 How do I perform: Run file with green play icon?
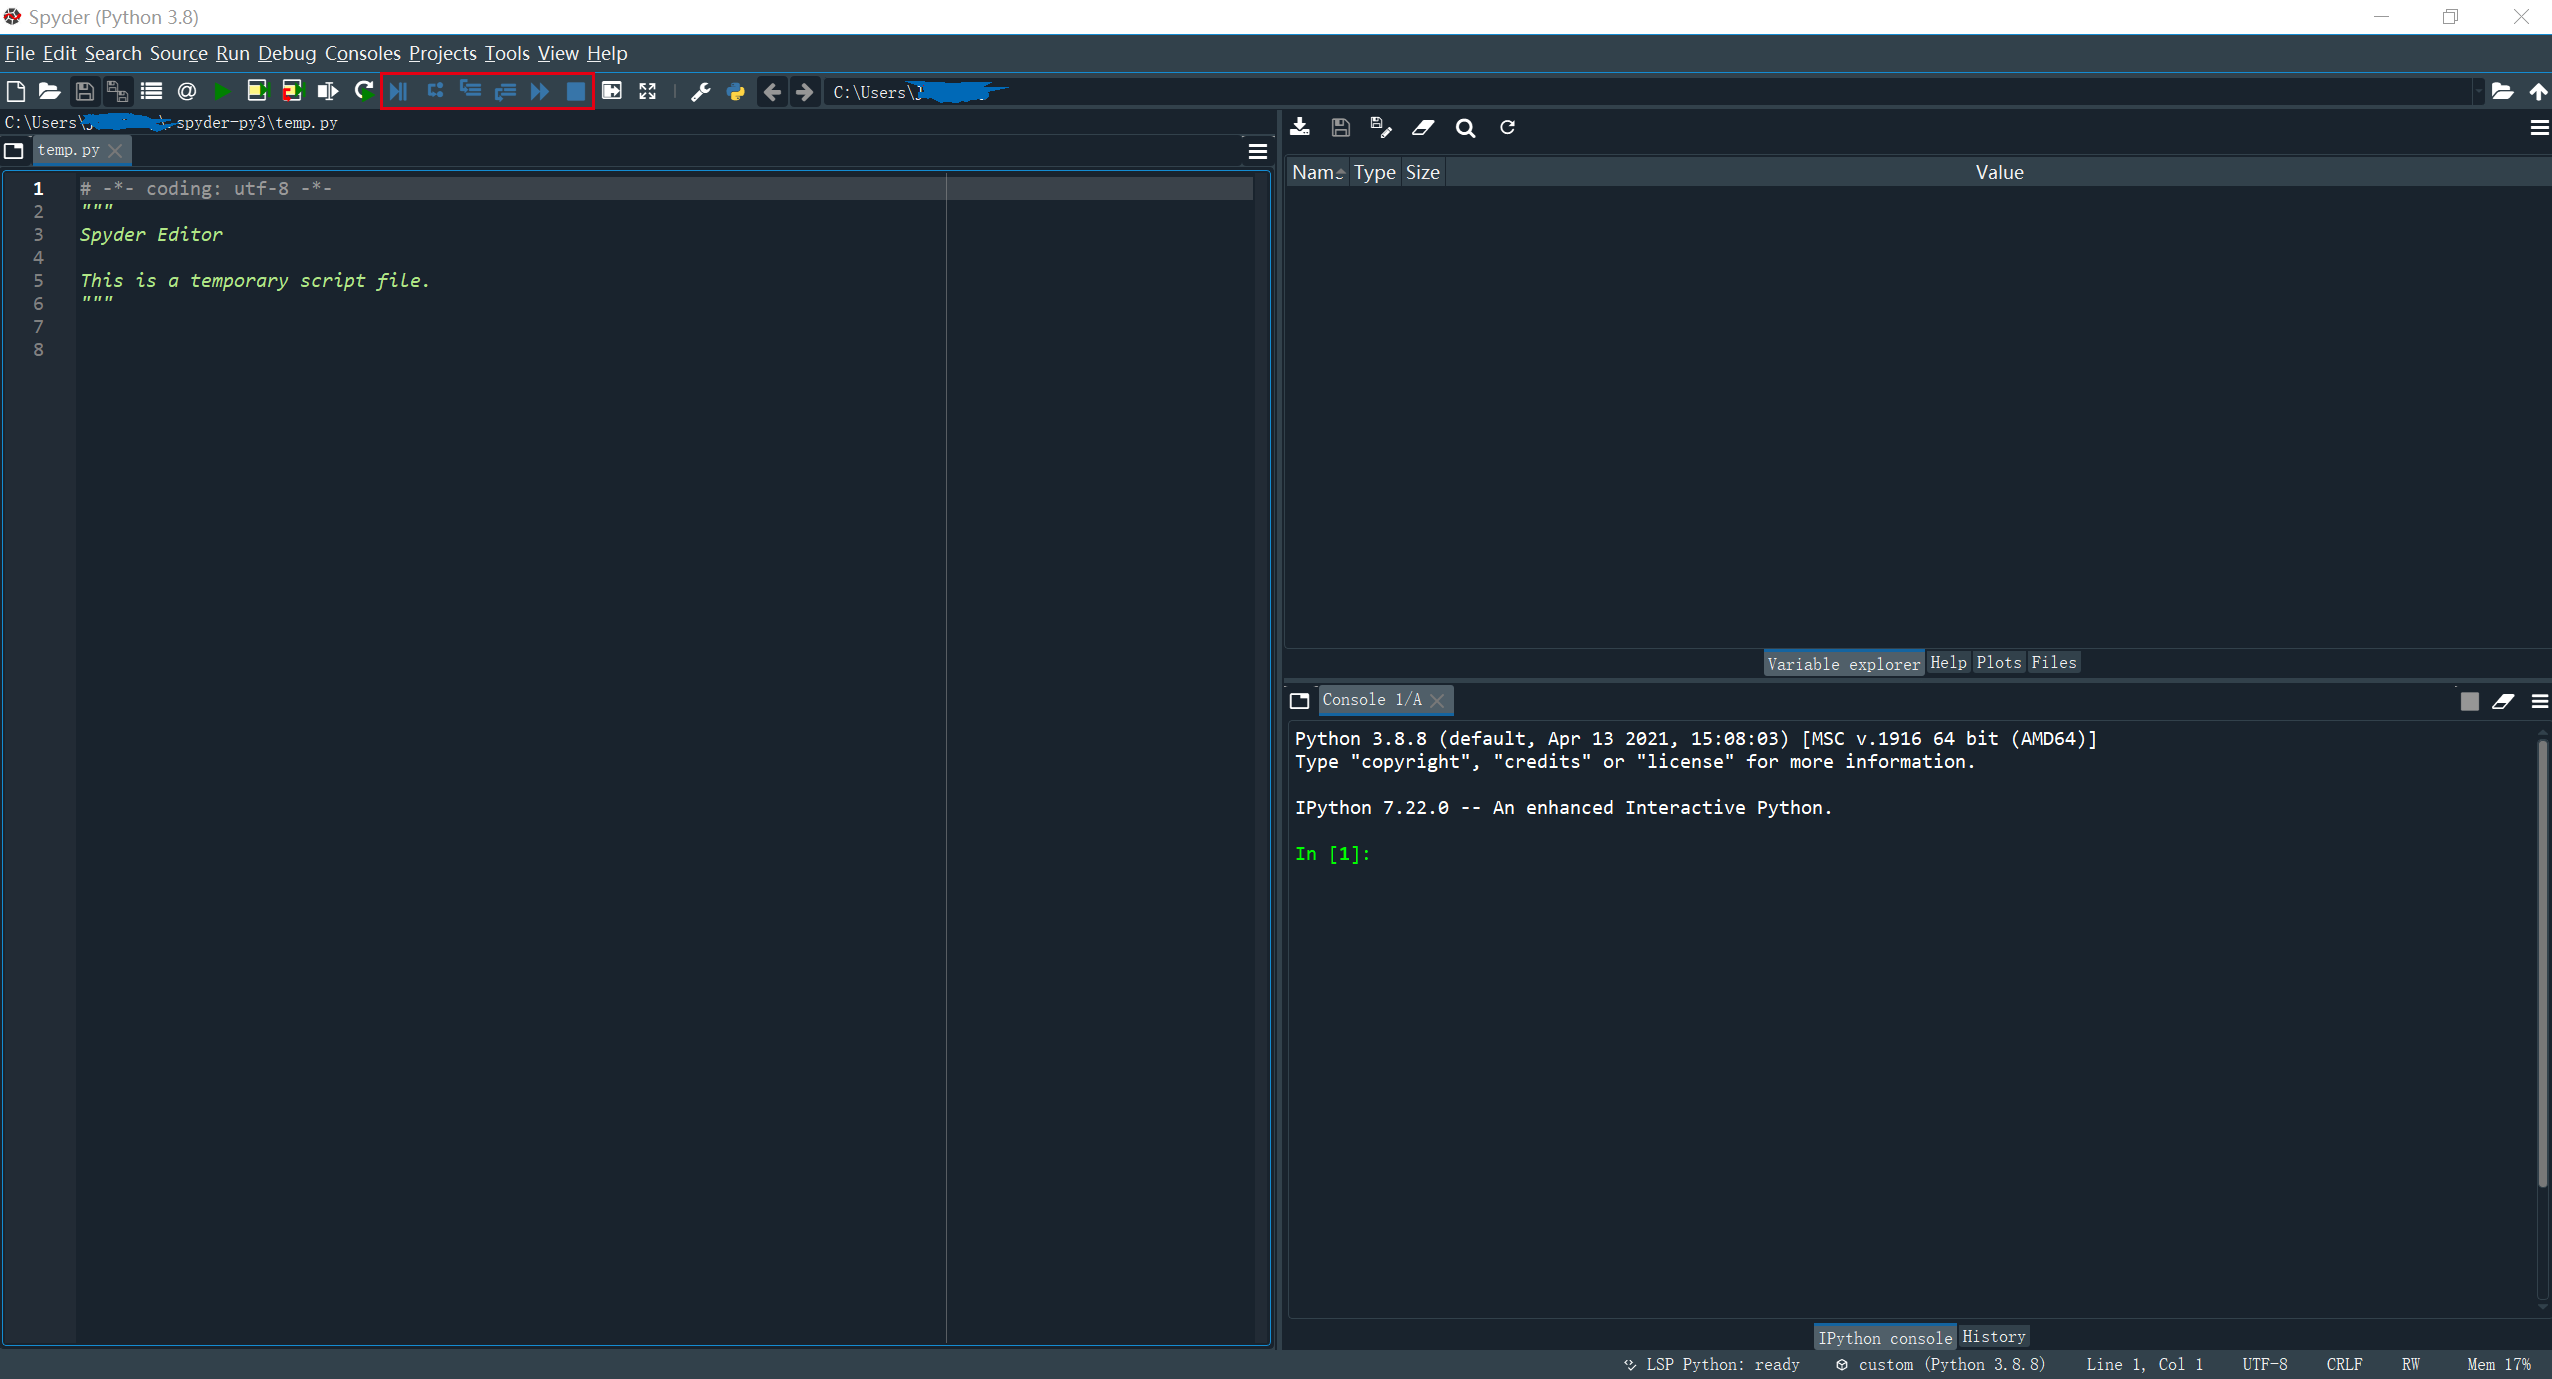point(222,92)
